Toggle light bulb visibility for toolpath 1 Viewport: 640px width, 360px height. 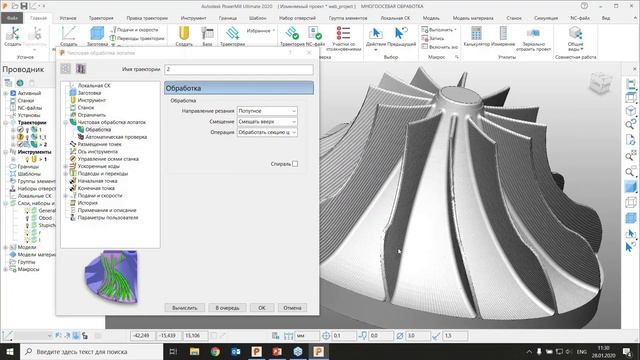(27, 130)
